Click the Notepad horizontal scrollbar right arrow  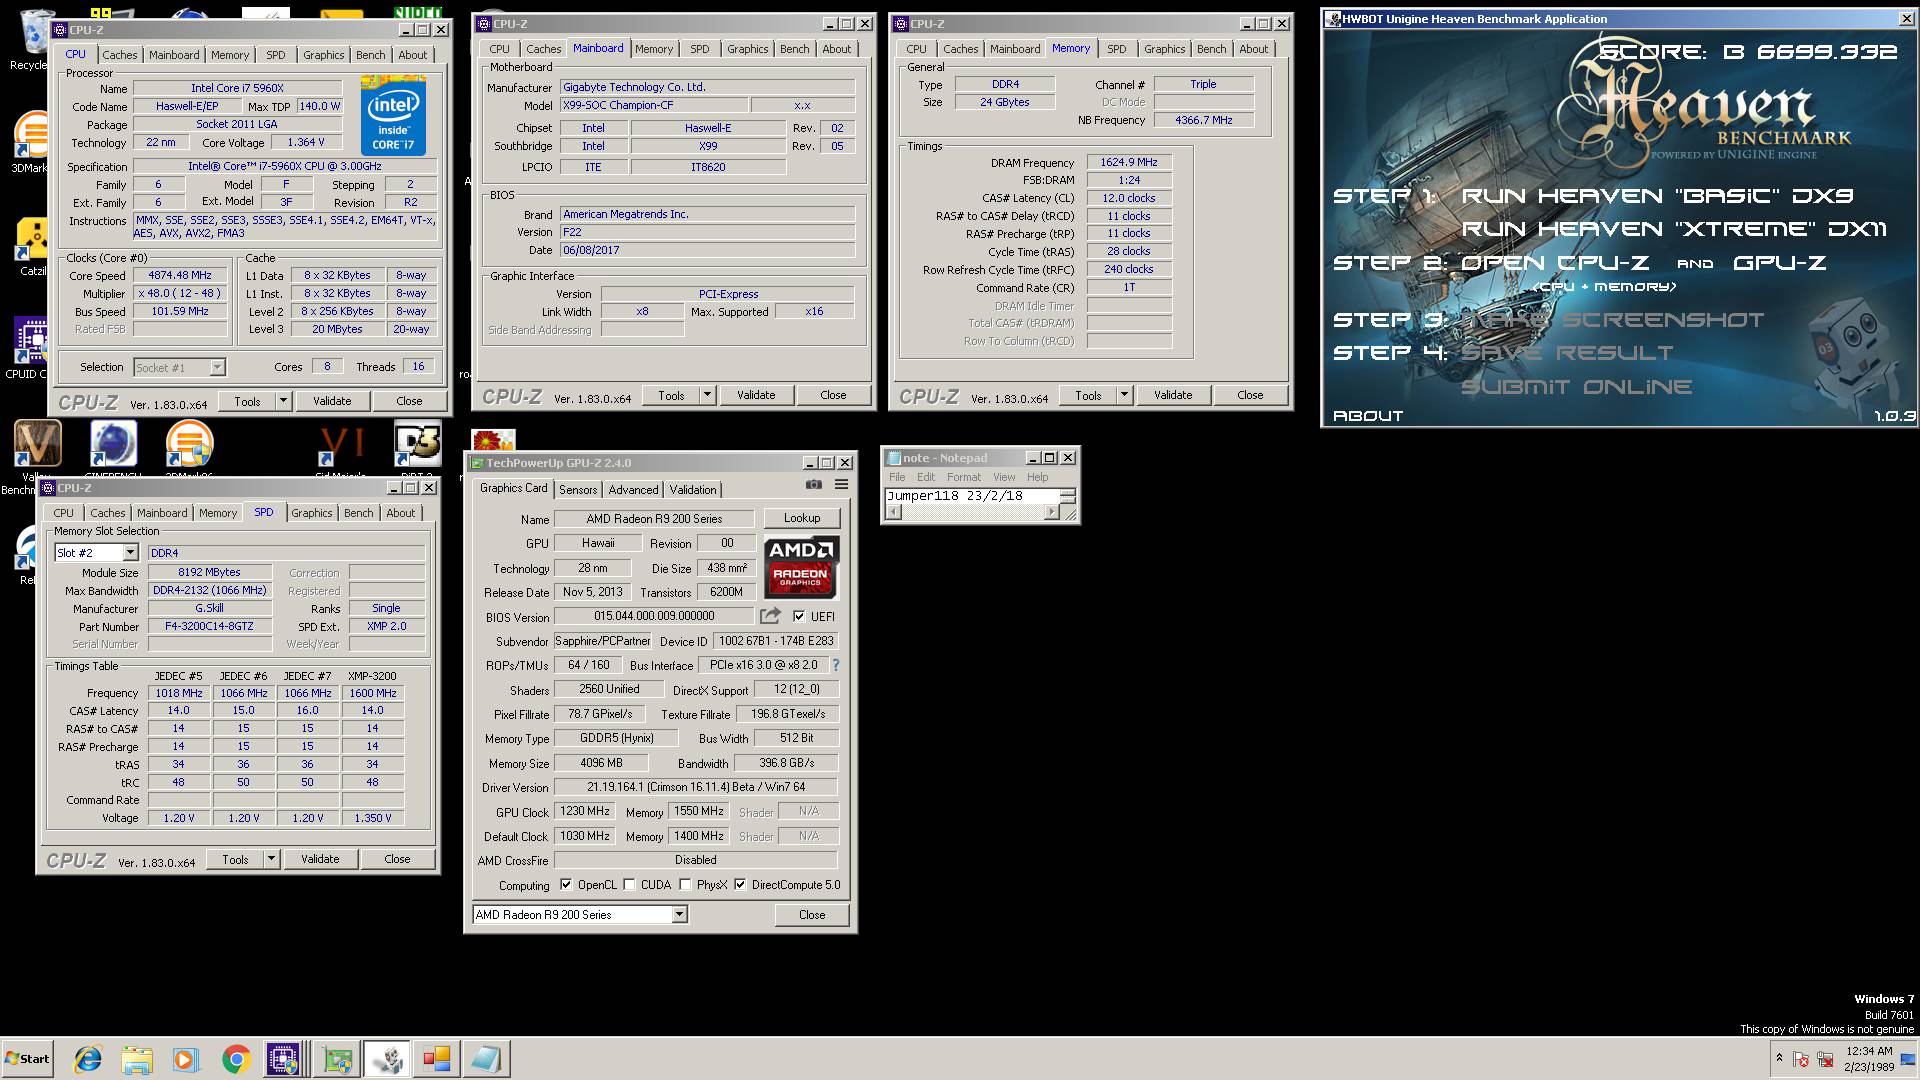(1051, 512)
